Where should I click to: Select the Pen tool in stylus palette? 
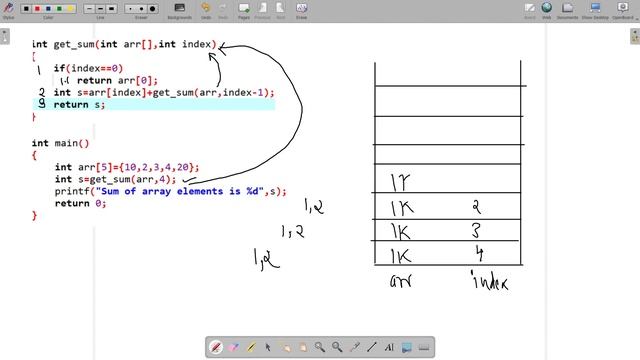pyautogui.click(x=216, y=347)
